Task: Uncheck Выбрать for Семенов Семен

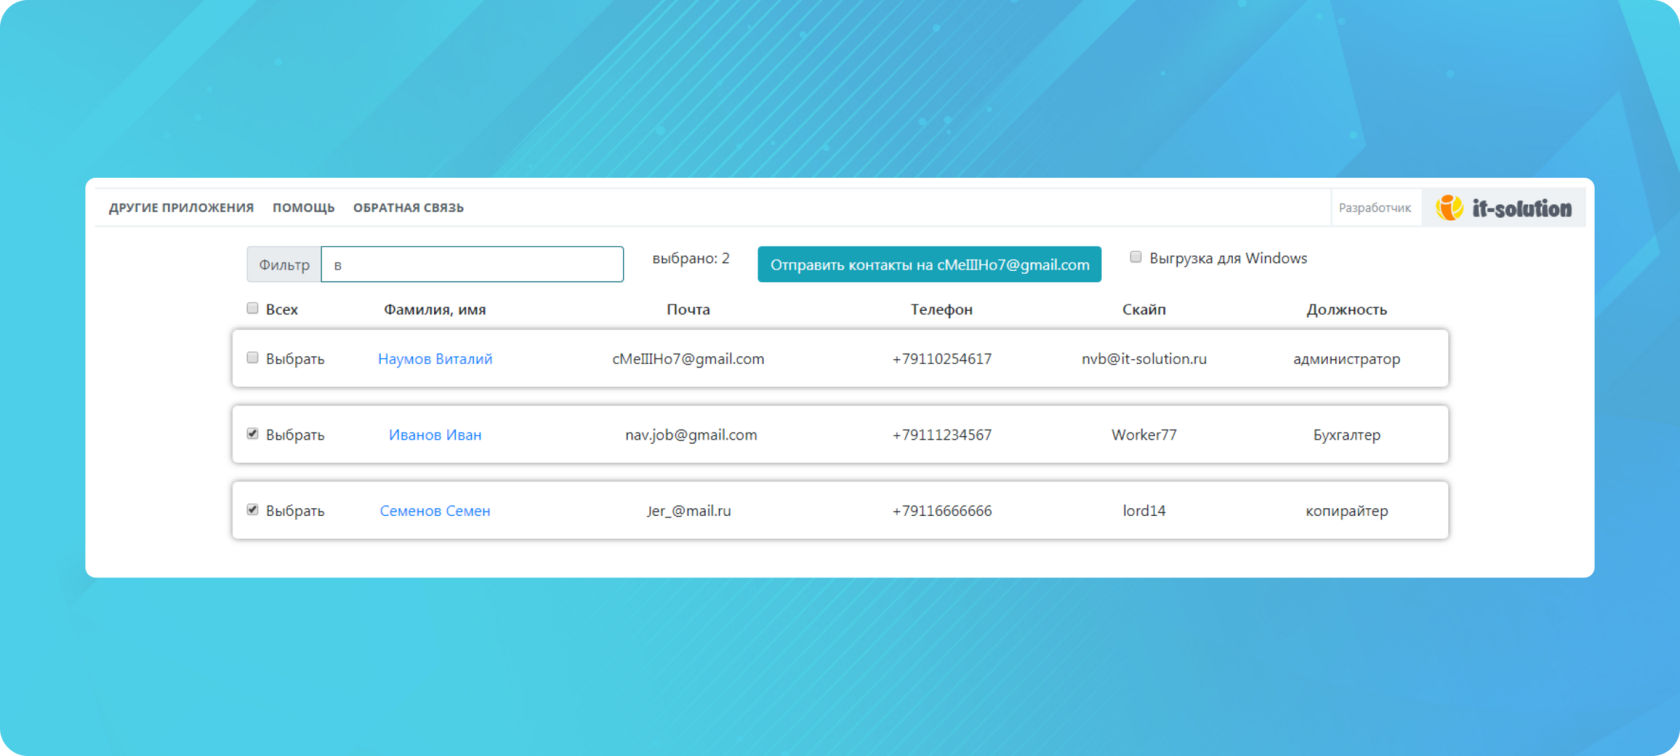Action: (252, 509)
